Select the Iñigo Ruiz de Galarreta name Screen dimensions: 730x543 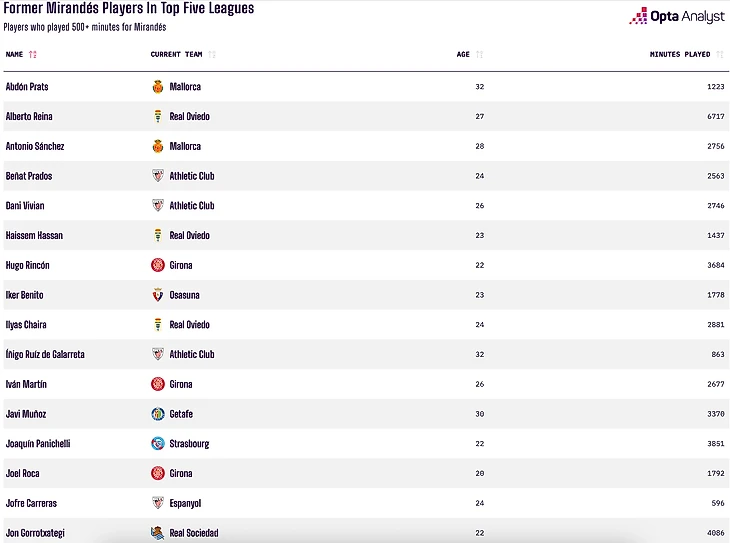point(45,354)
